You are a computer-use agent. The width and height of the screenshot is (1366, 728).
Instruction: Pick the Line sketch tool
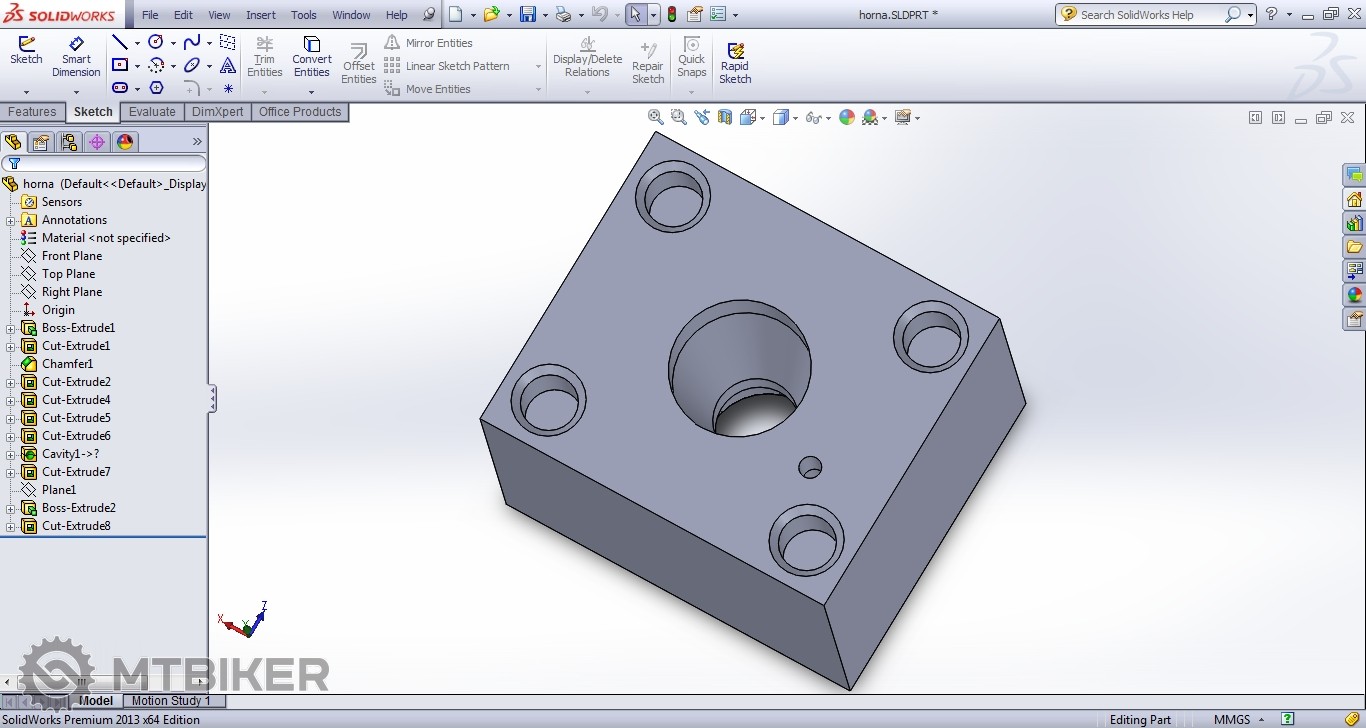pyautogui.click(x=120, y=42)
